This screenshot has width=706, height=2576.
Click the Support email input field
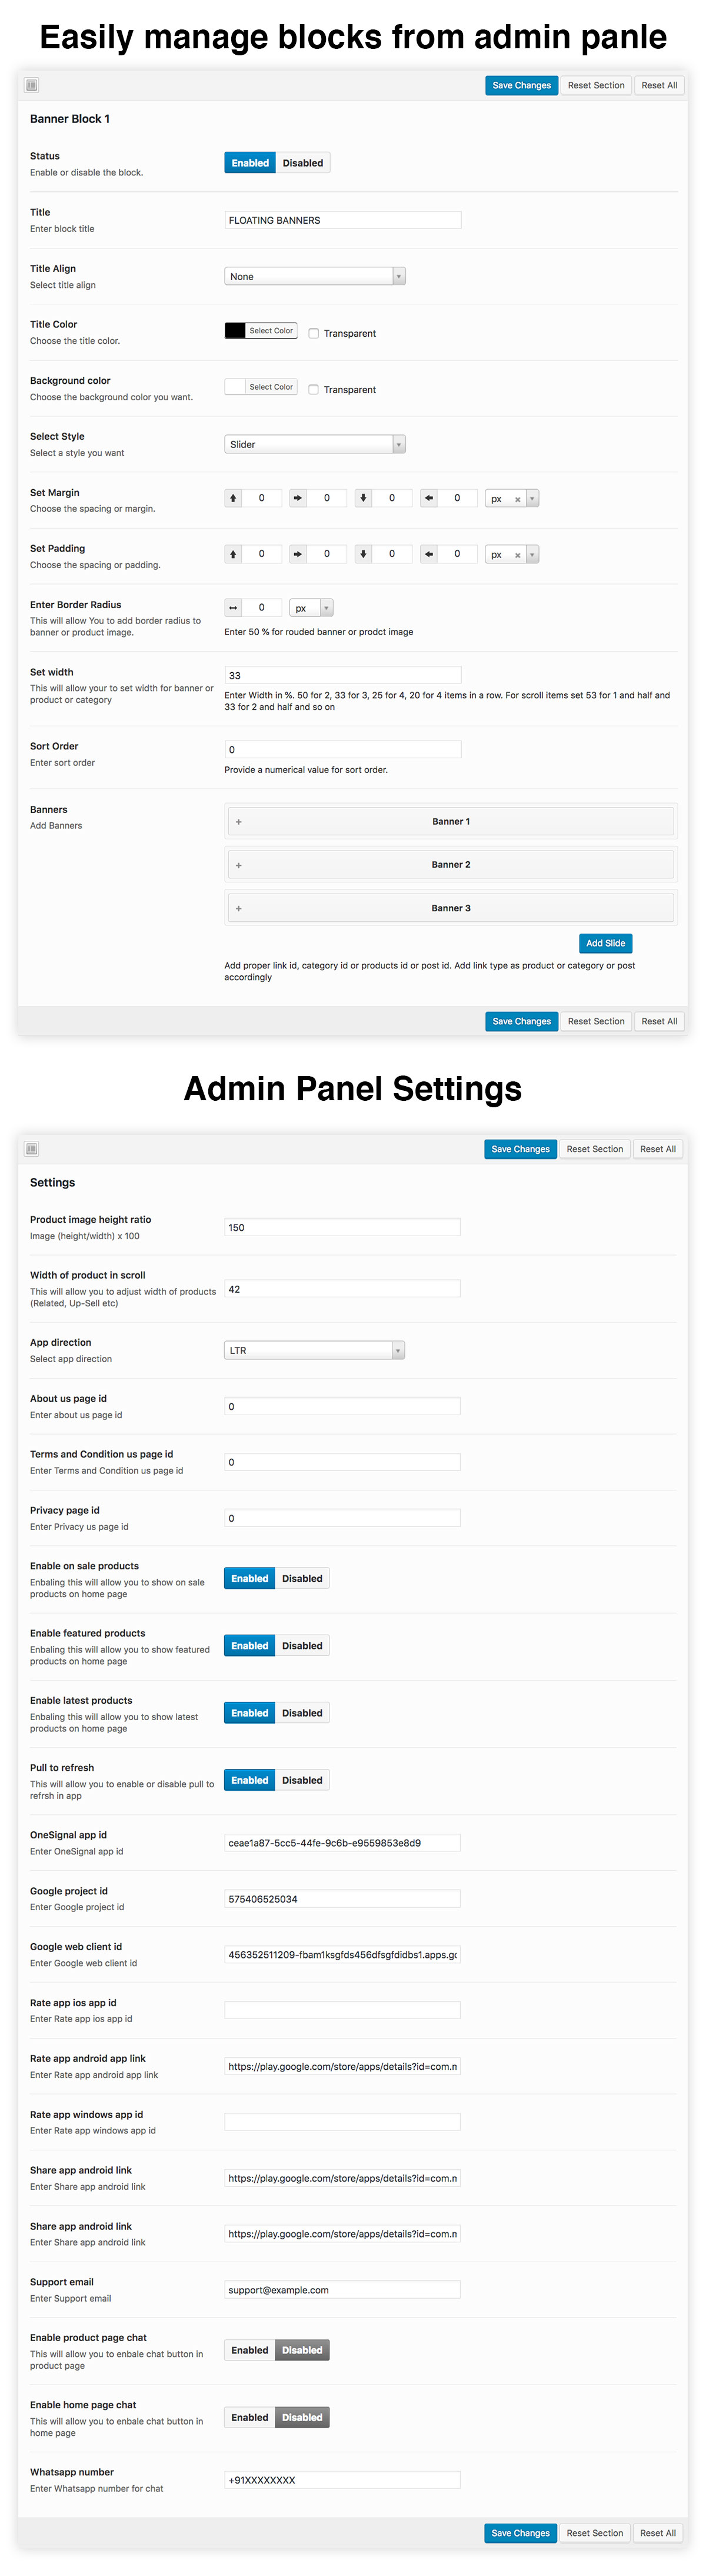pos(342,2290)
